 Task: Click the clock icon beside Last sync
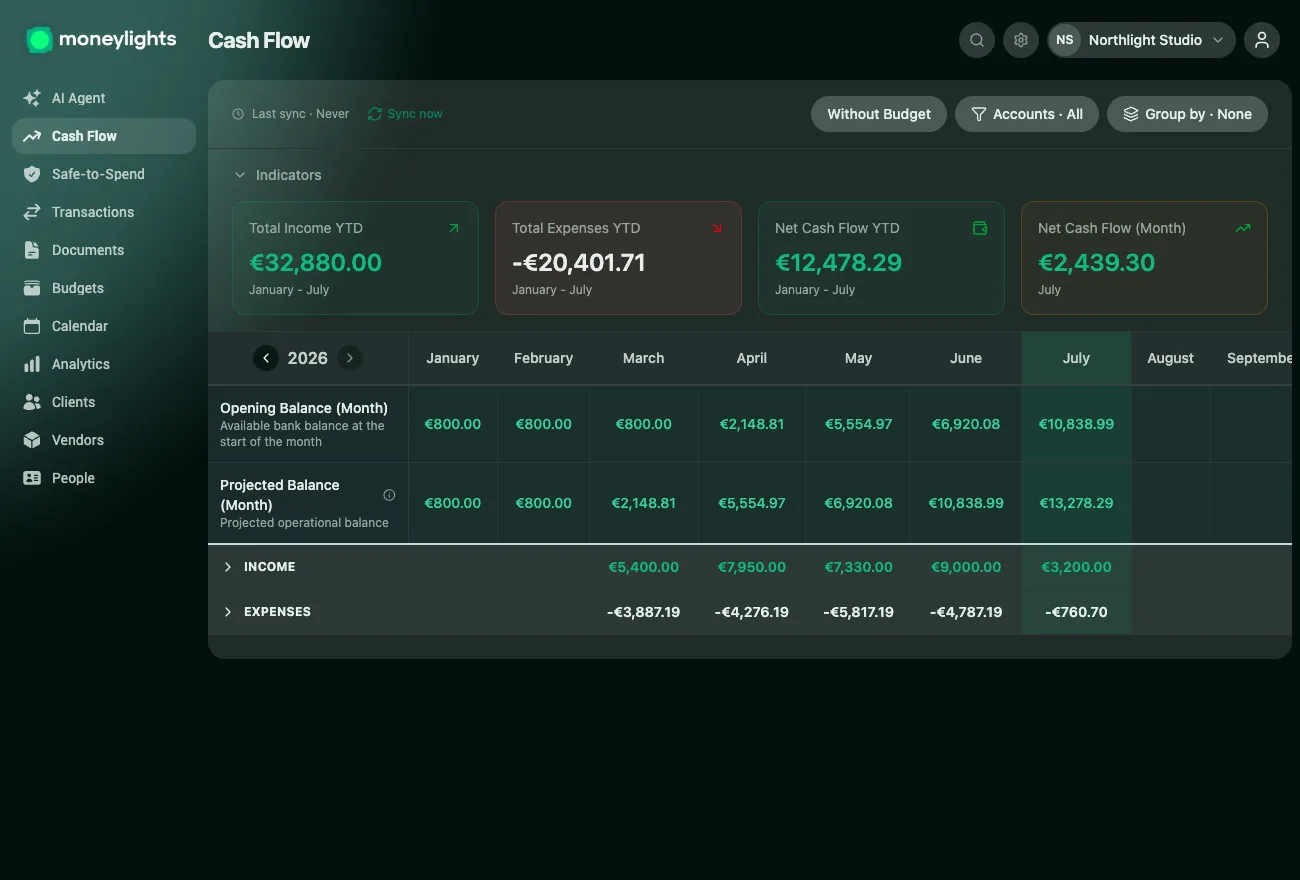[x=238, y=114]
